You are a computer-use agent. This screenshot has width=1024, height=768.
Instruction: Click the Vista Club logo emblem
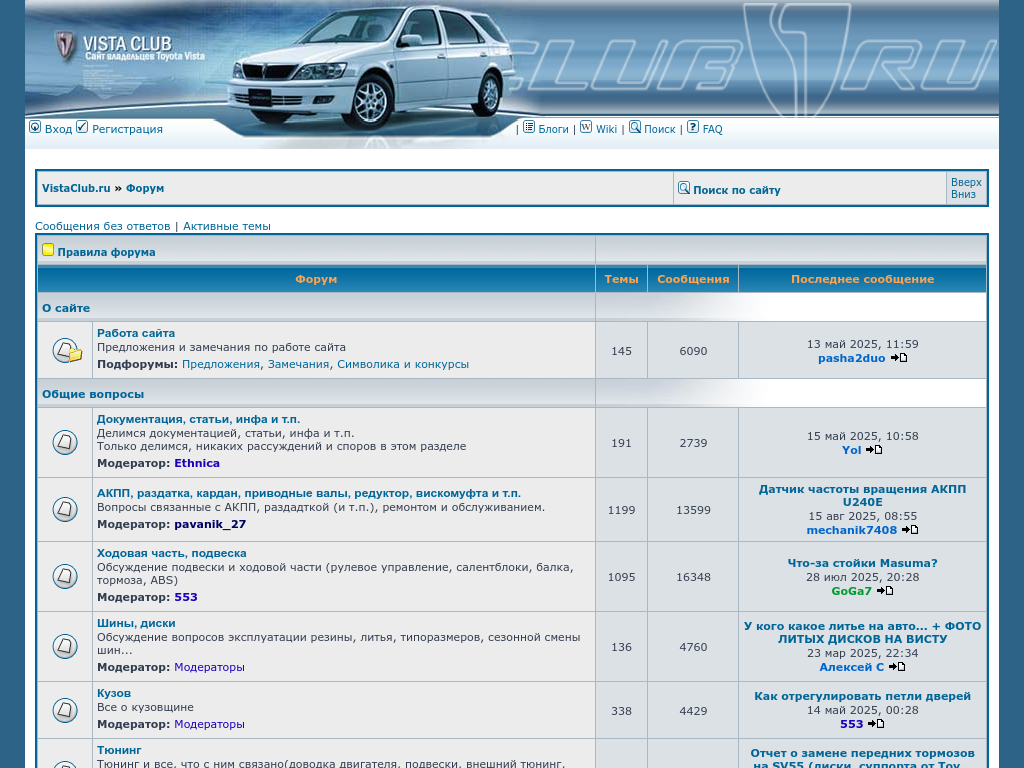click(65, 46)
